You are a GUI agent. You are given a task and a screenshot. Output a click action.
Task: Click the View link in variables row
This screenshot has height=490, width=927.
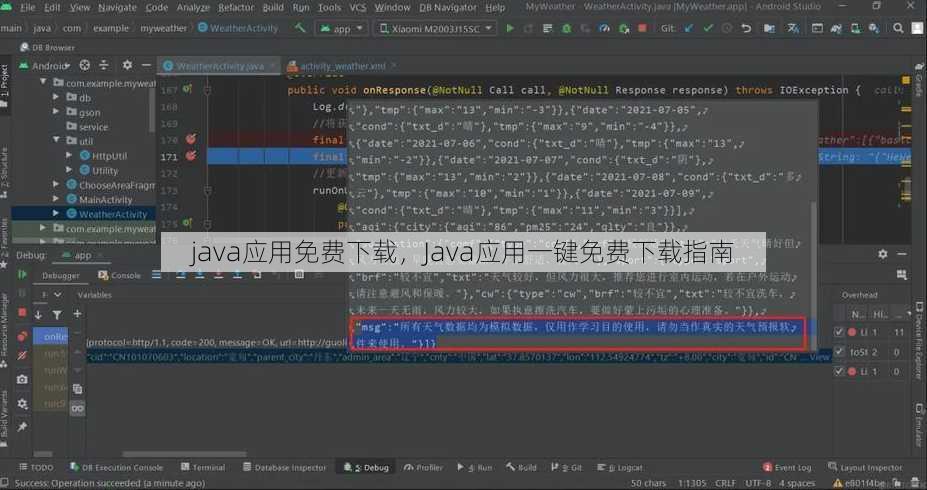(819, 357)
